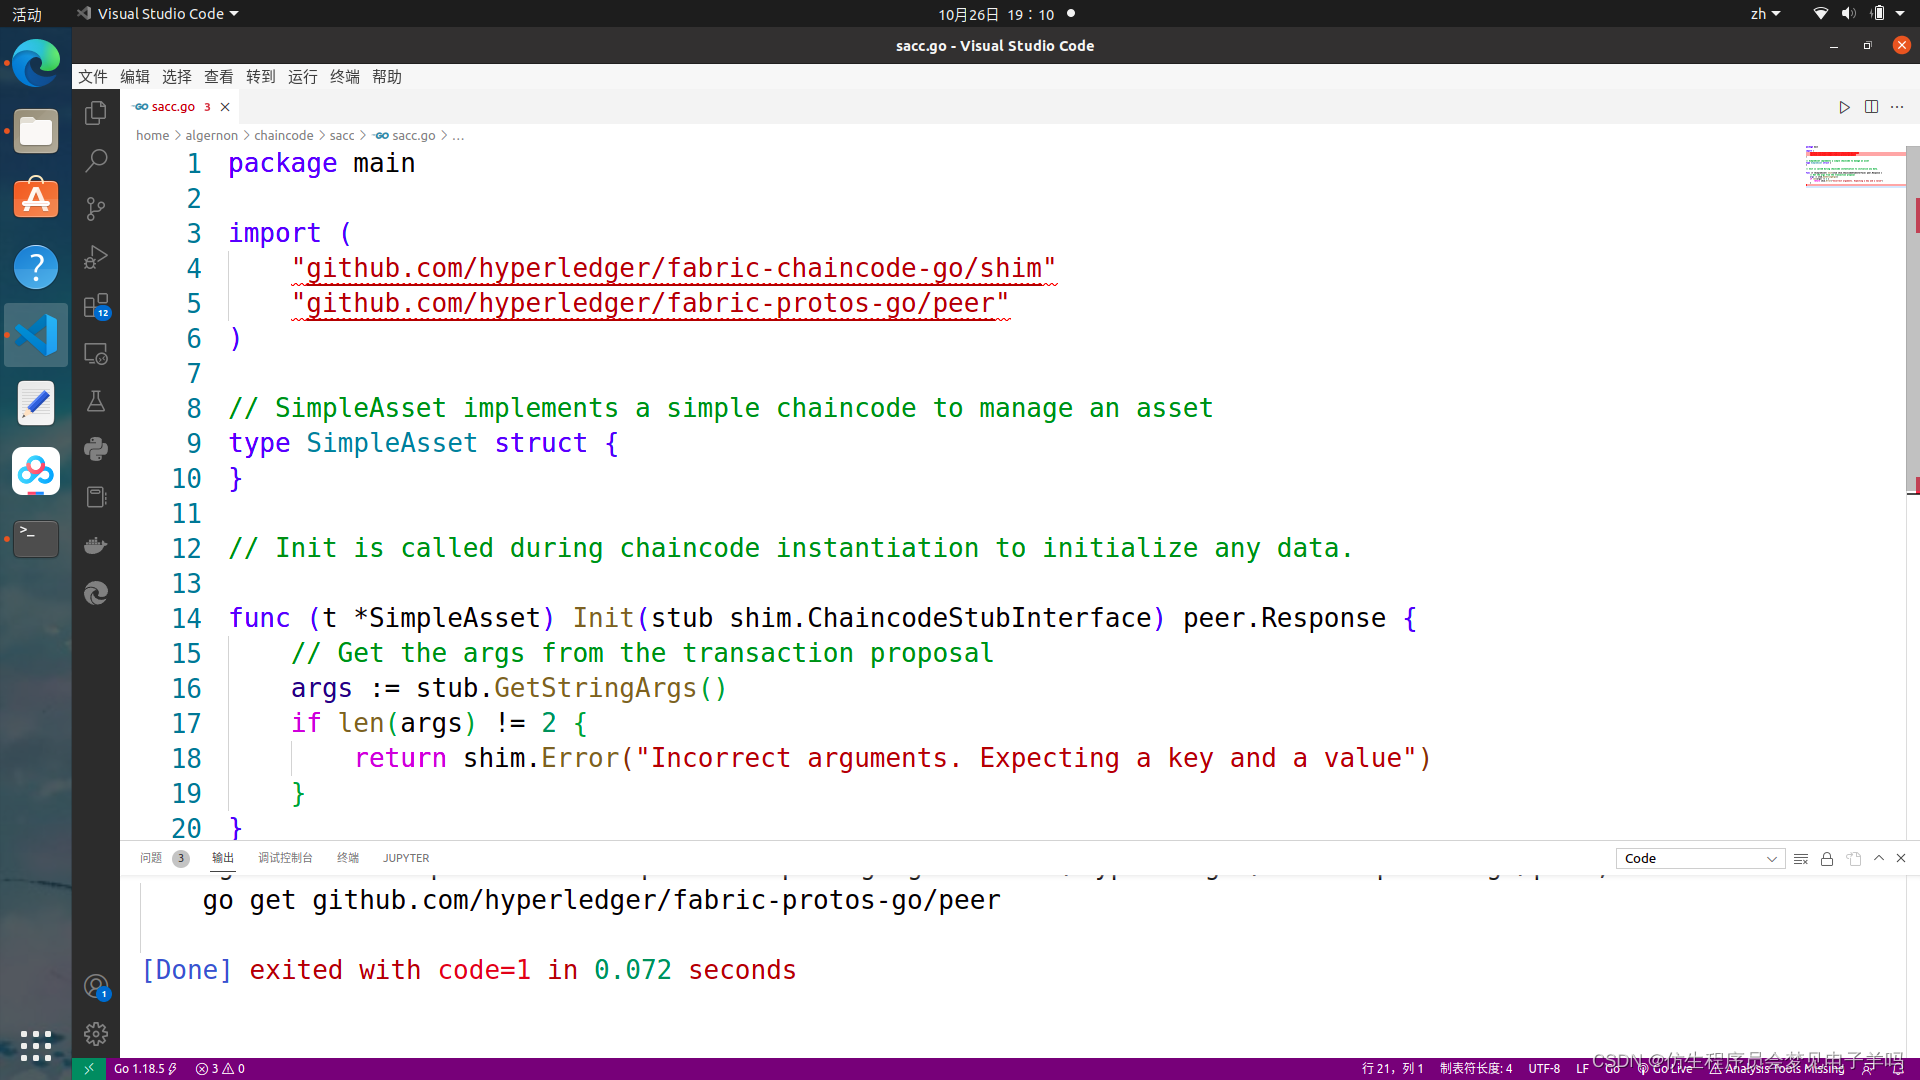This screenshot has width=1920, height=1080.
Task: Open the 编辑 menu
Action: tap(135, 77)
